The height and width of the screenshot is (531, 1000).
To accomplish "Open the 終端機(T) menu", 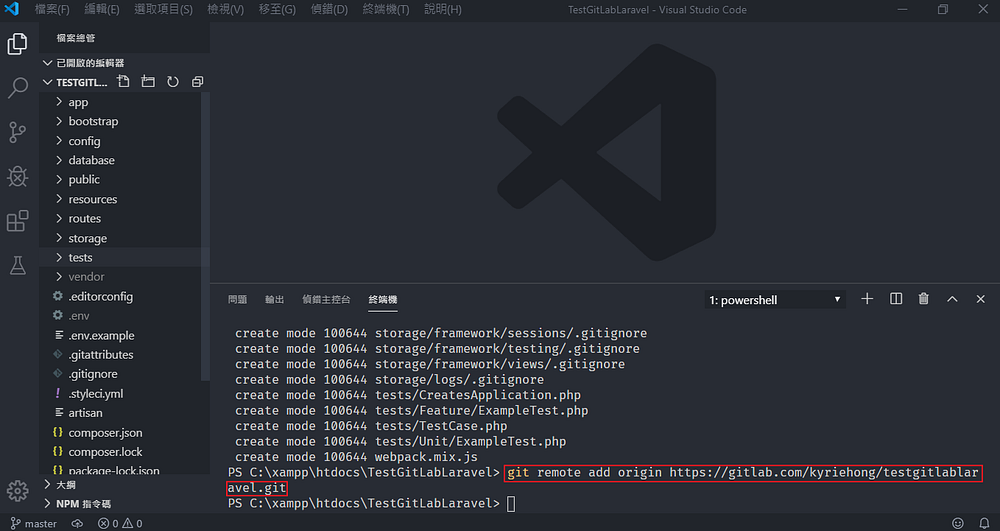I will coord(385,10).
